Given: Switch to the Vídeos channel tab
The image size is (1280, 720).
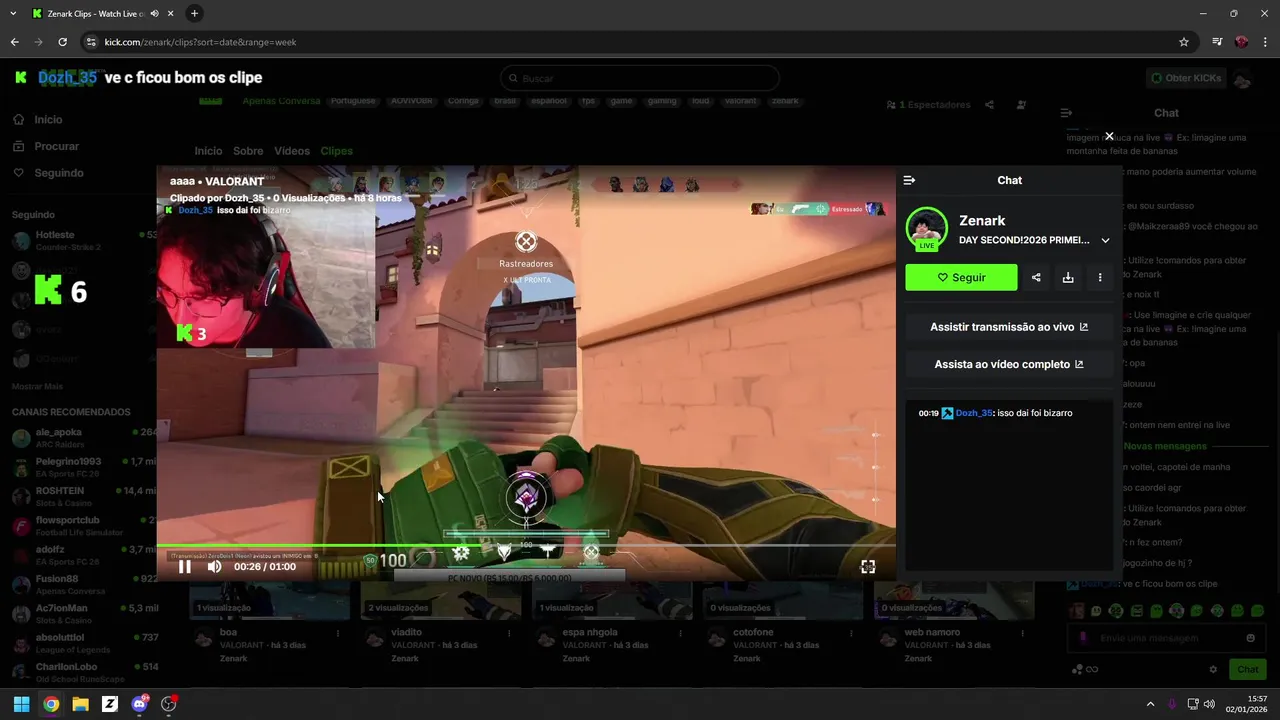Looking at the screenshot, I should [292, 151].
